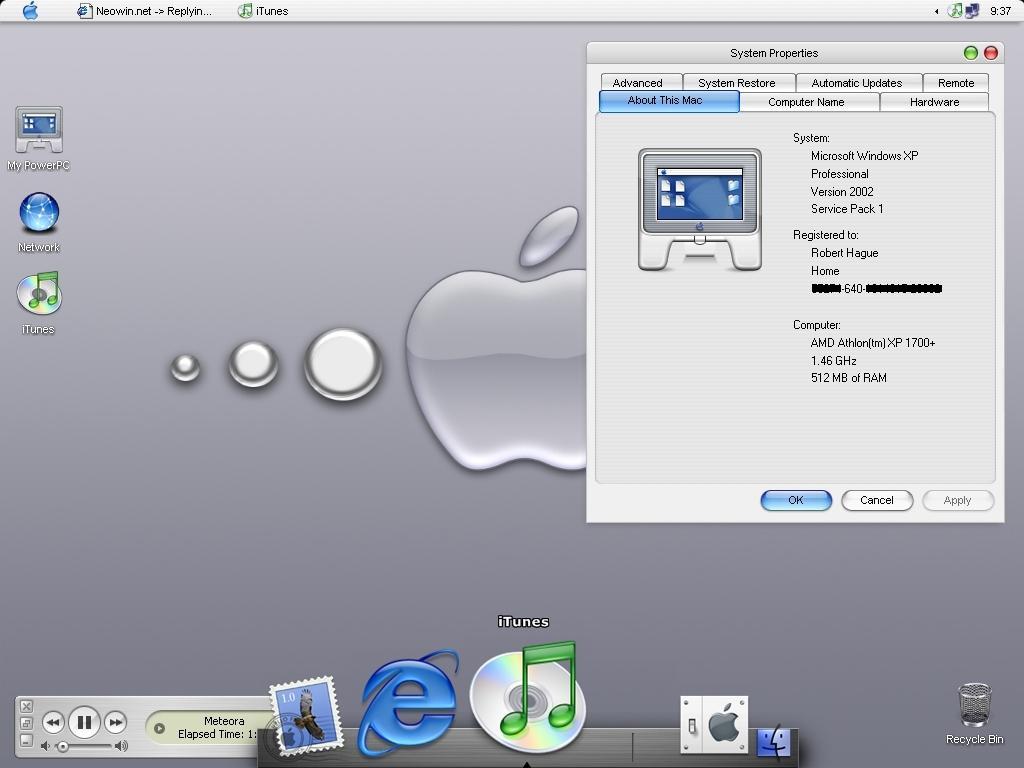The height and width of the screenshot is (768, 1024).
Task: Skip to next track in mini player
Action: (115, 722)
